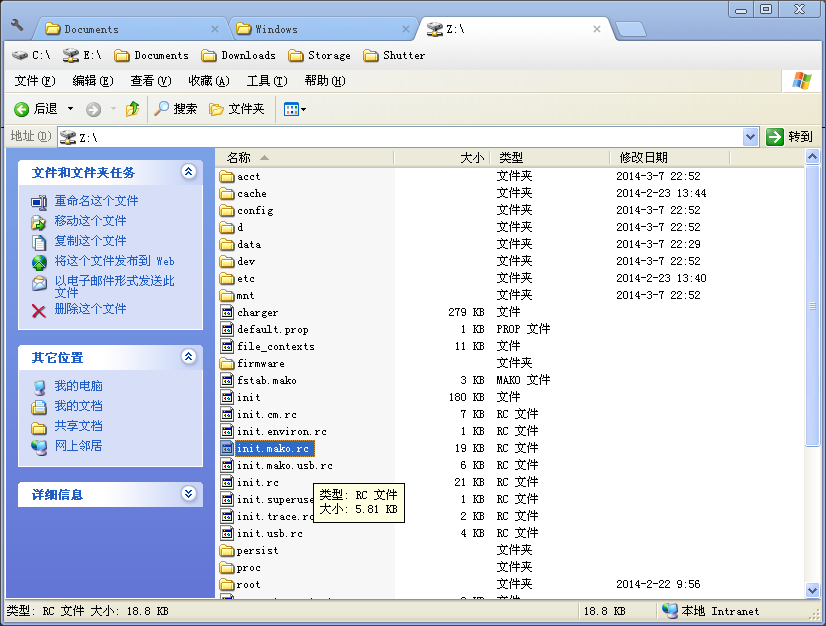Viewport: 826px width, 626px height.
Task: Select the cache folder icon
Action: click(227, 193)
